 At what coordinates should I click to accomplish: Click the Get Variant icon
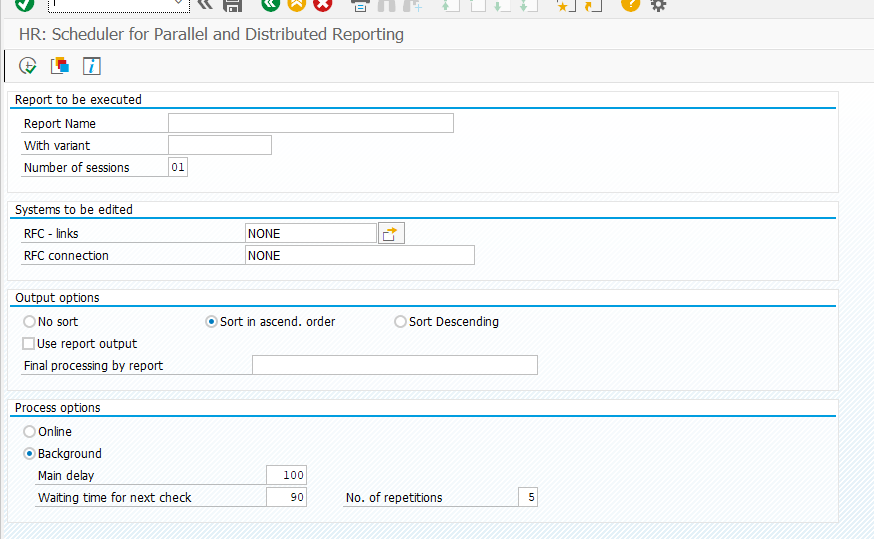(60, 66)
